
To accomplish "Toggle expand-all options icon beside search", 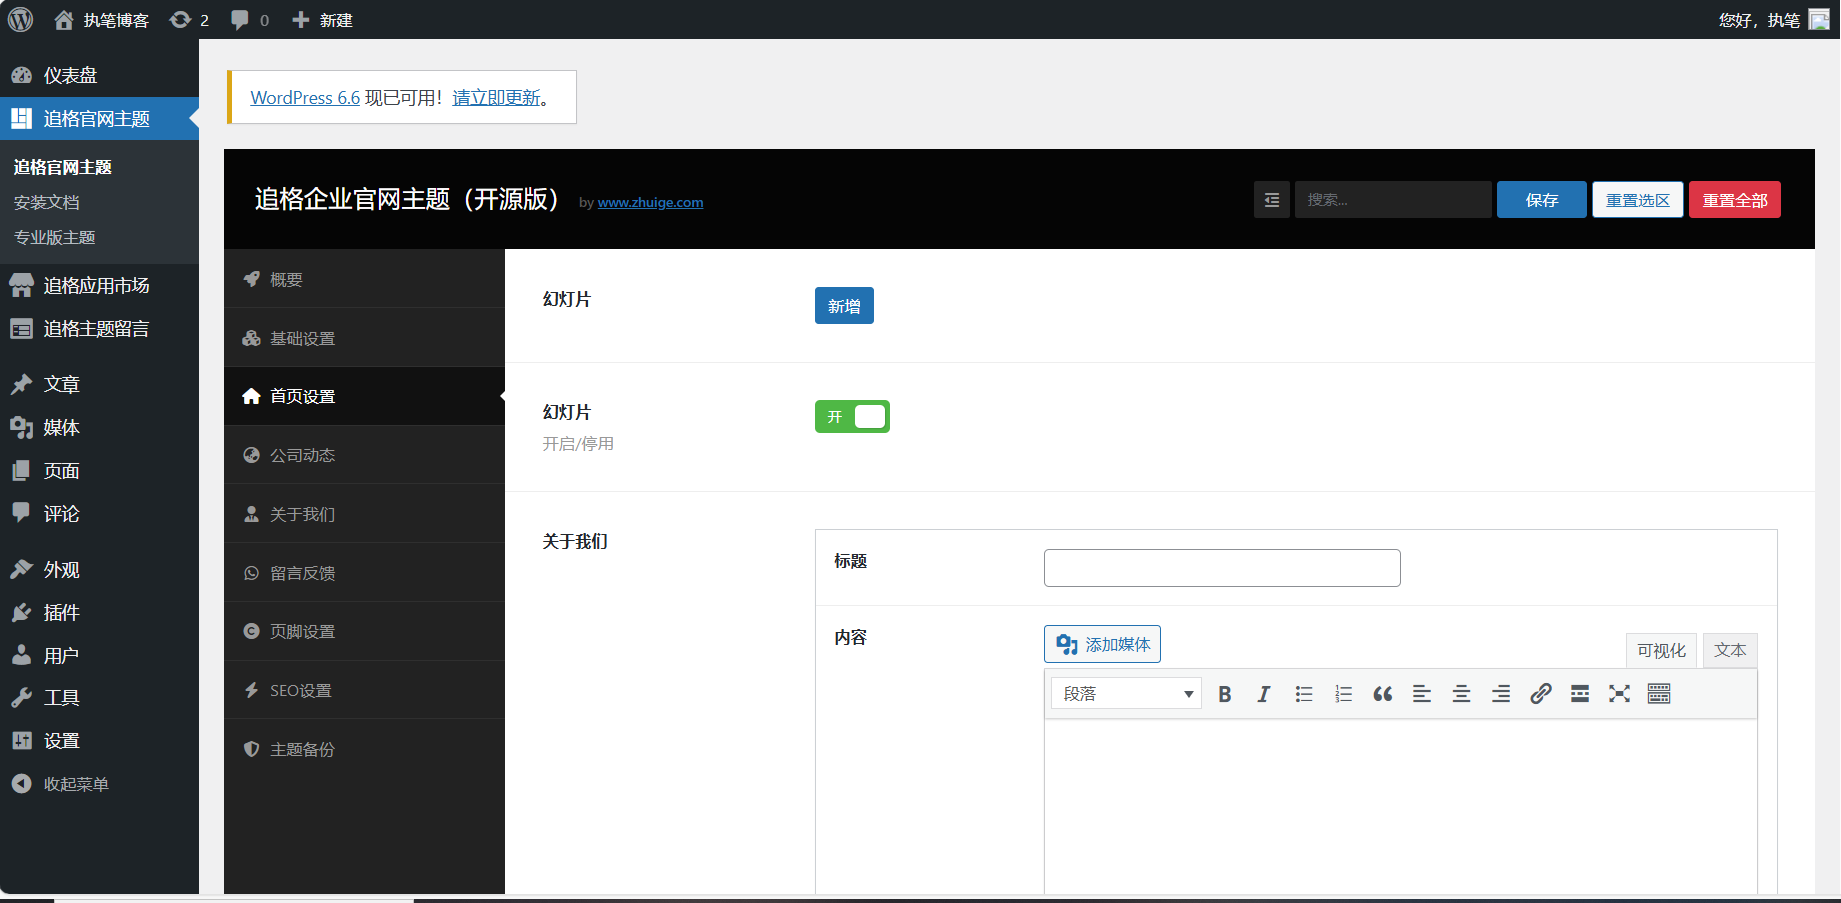I will (1272, 200).
